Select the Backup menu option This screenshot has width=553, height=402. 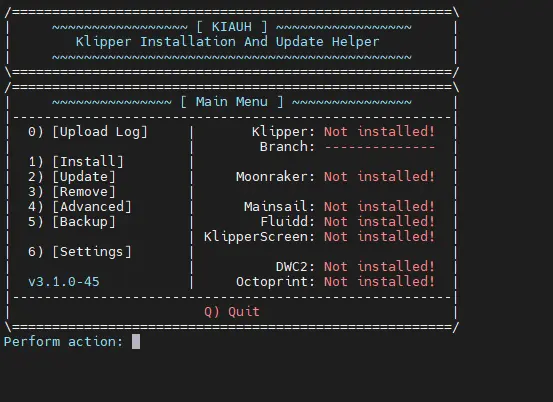[72, 222]
